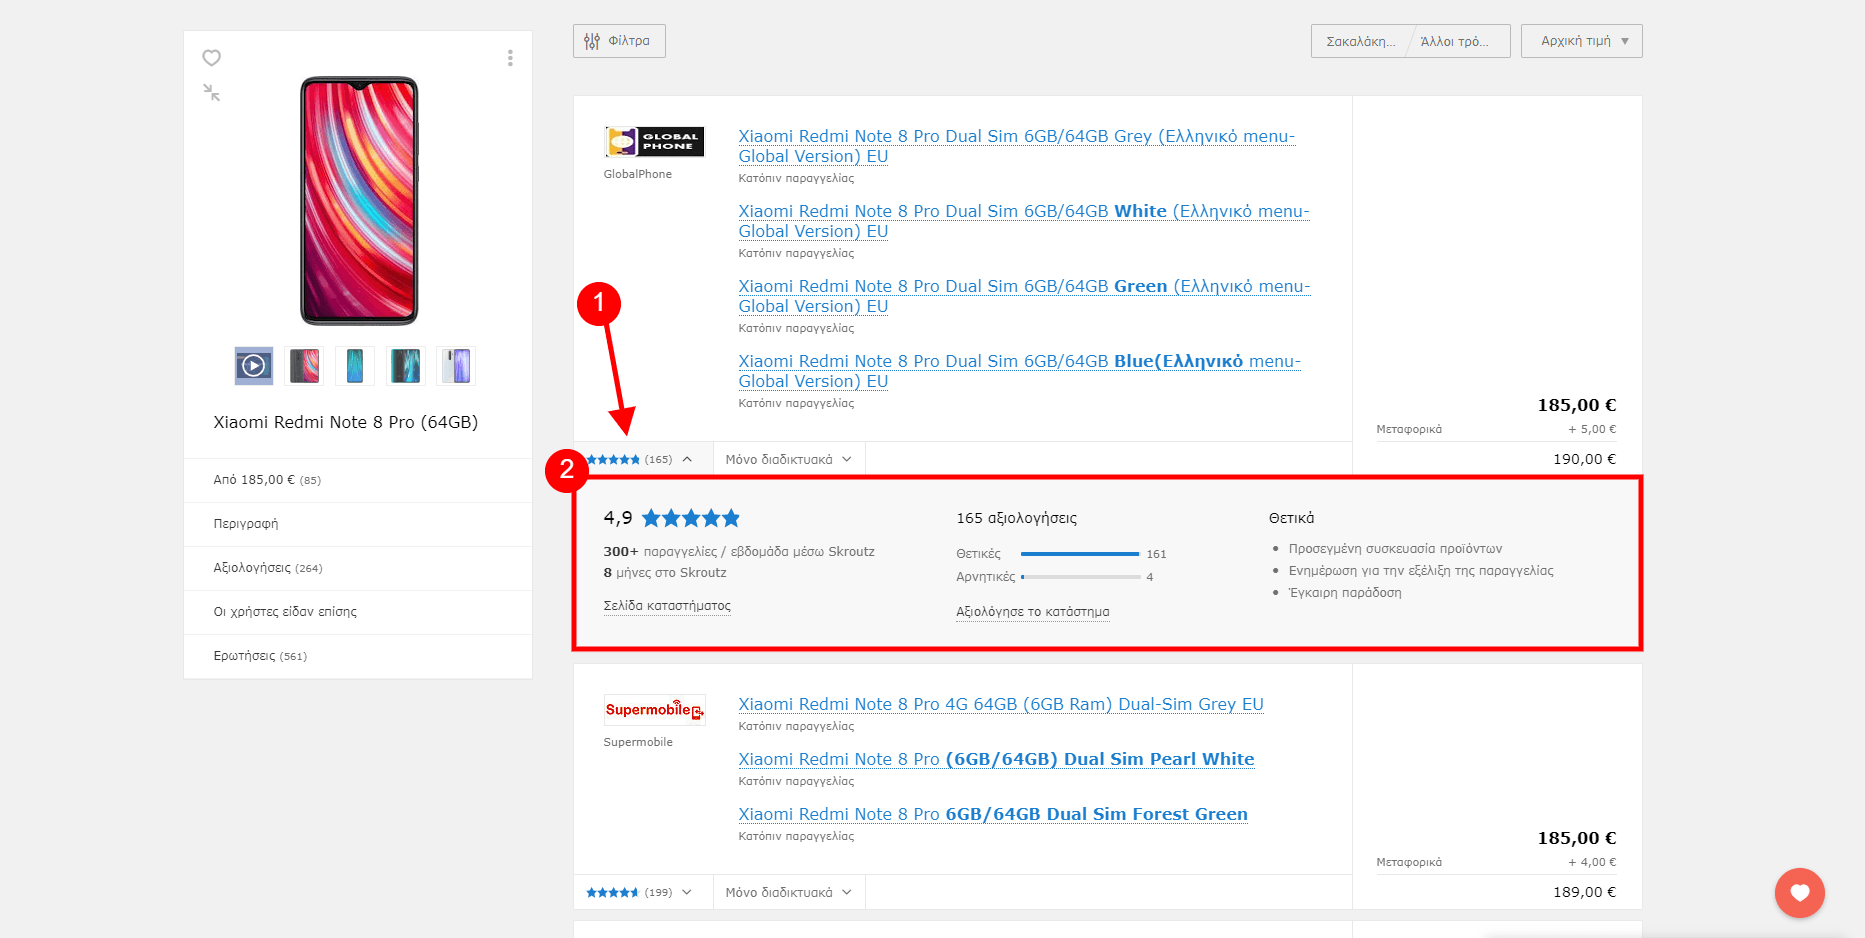Switch to Σακουλάκη toggle option

(1361, 41)
